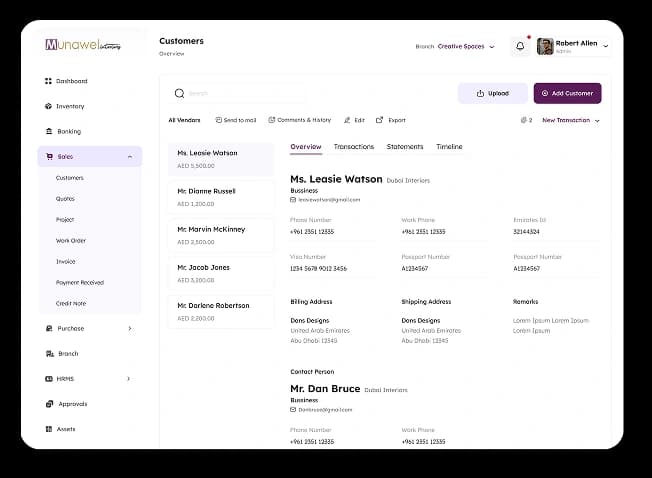Collapse the Sales menu chevron
The image size is (652, 478).
click(130, 157)
